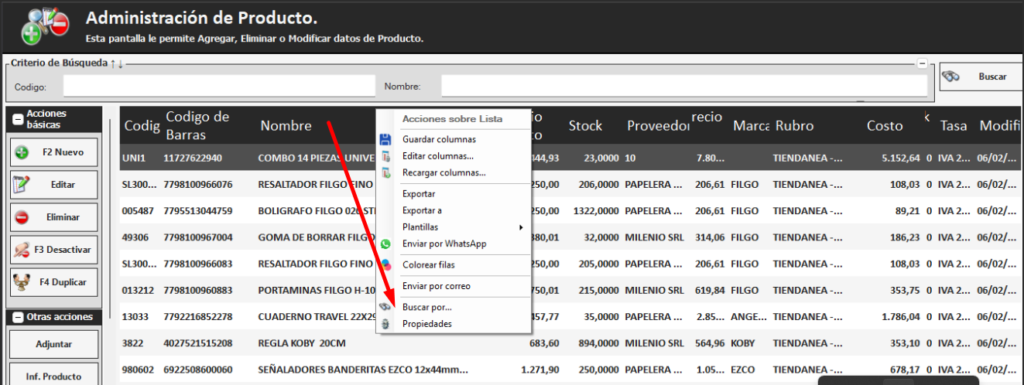The image size is (1024, 385).
Task: Choose Buscar por... menu entry
Action: (x=427, y=307)
